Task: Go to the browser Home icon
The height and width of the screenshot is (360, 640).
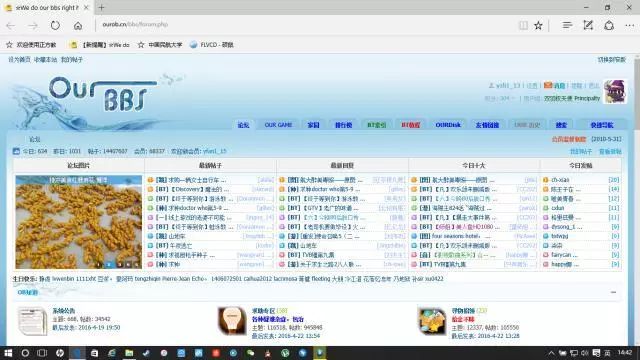Action: click(x=78, y=25)
